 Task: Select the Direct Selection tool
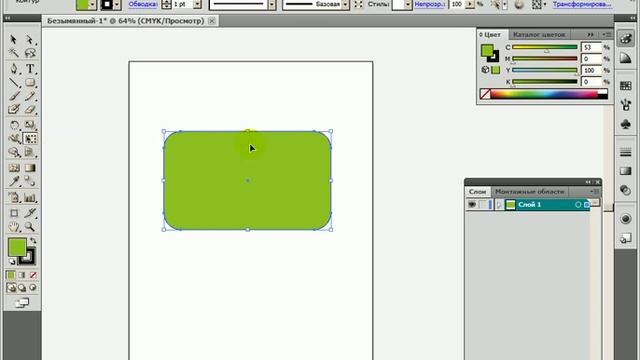pos(30,40)
